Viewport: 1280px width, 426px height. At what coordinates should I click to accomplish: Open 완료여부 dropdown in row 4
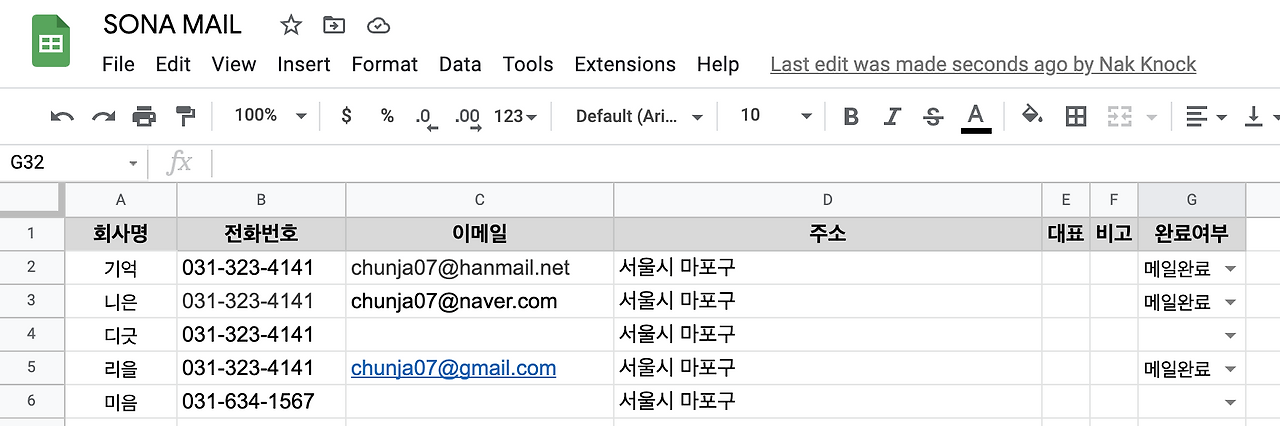[x=1230, y=335]
